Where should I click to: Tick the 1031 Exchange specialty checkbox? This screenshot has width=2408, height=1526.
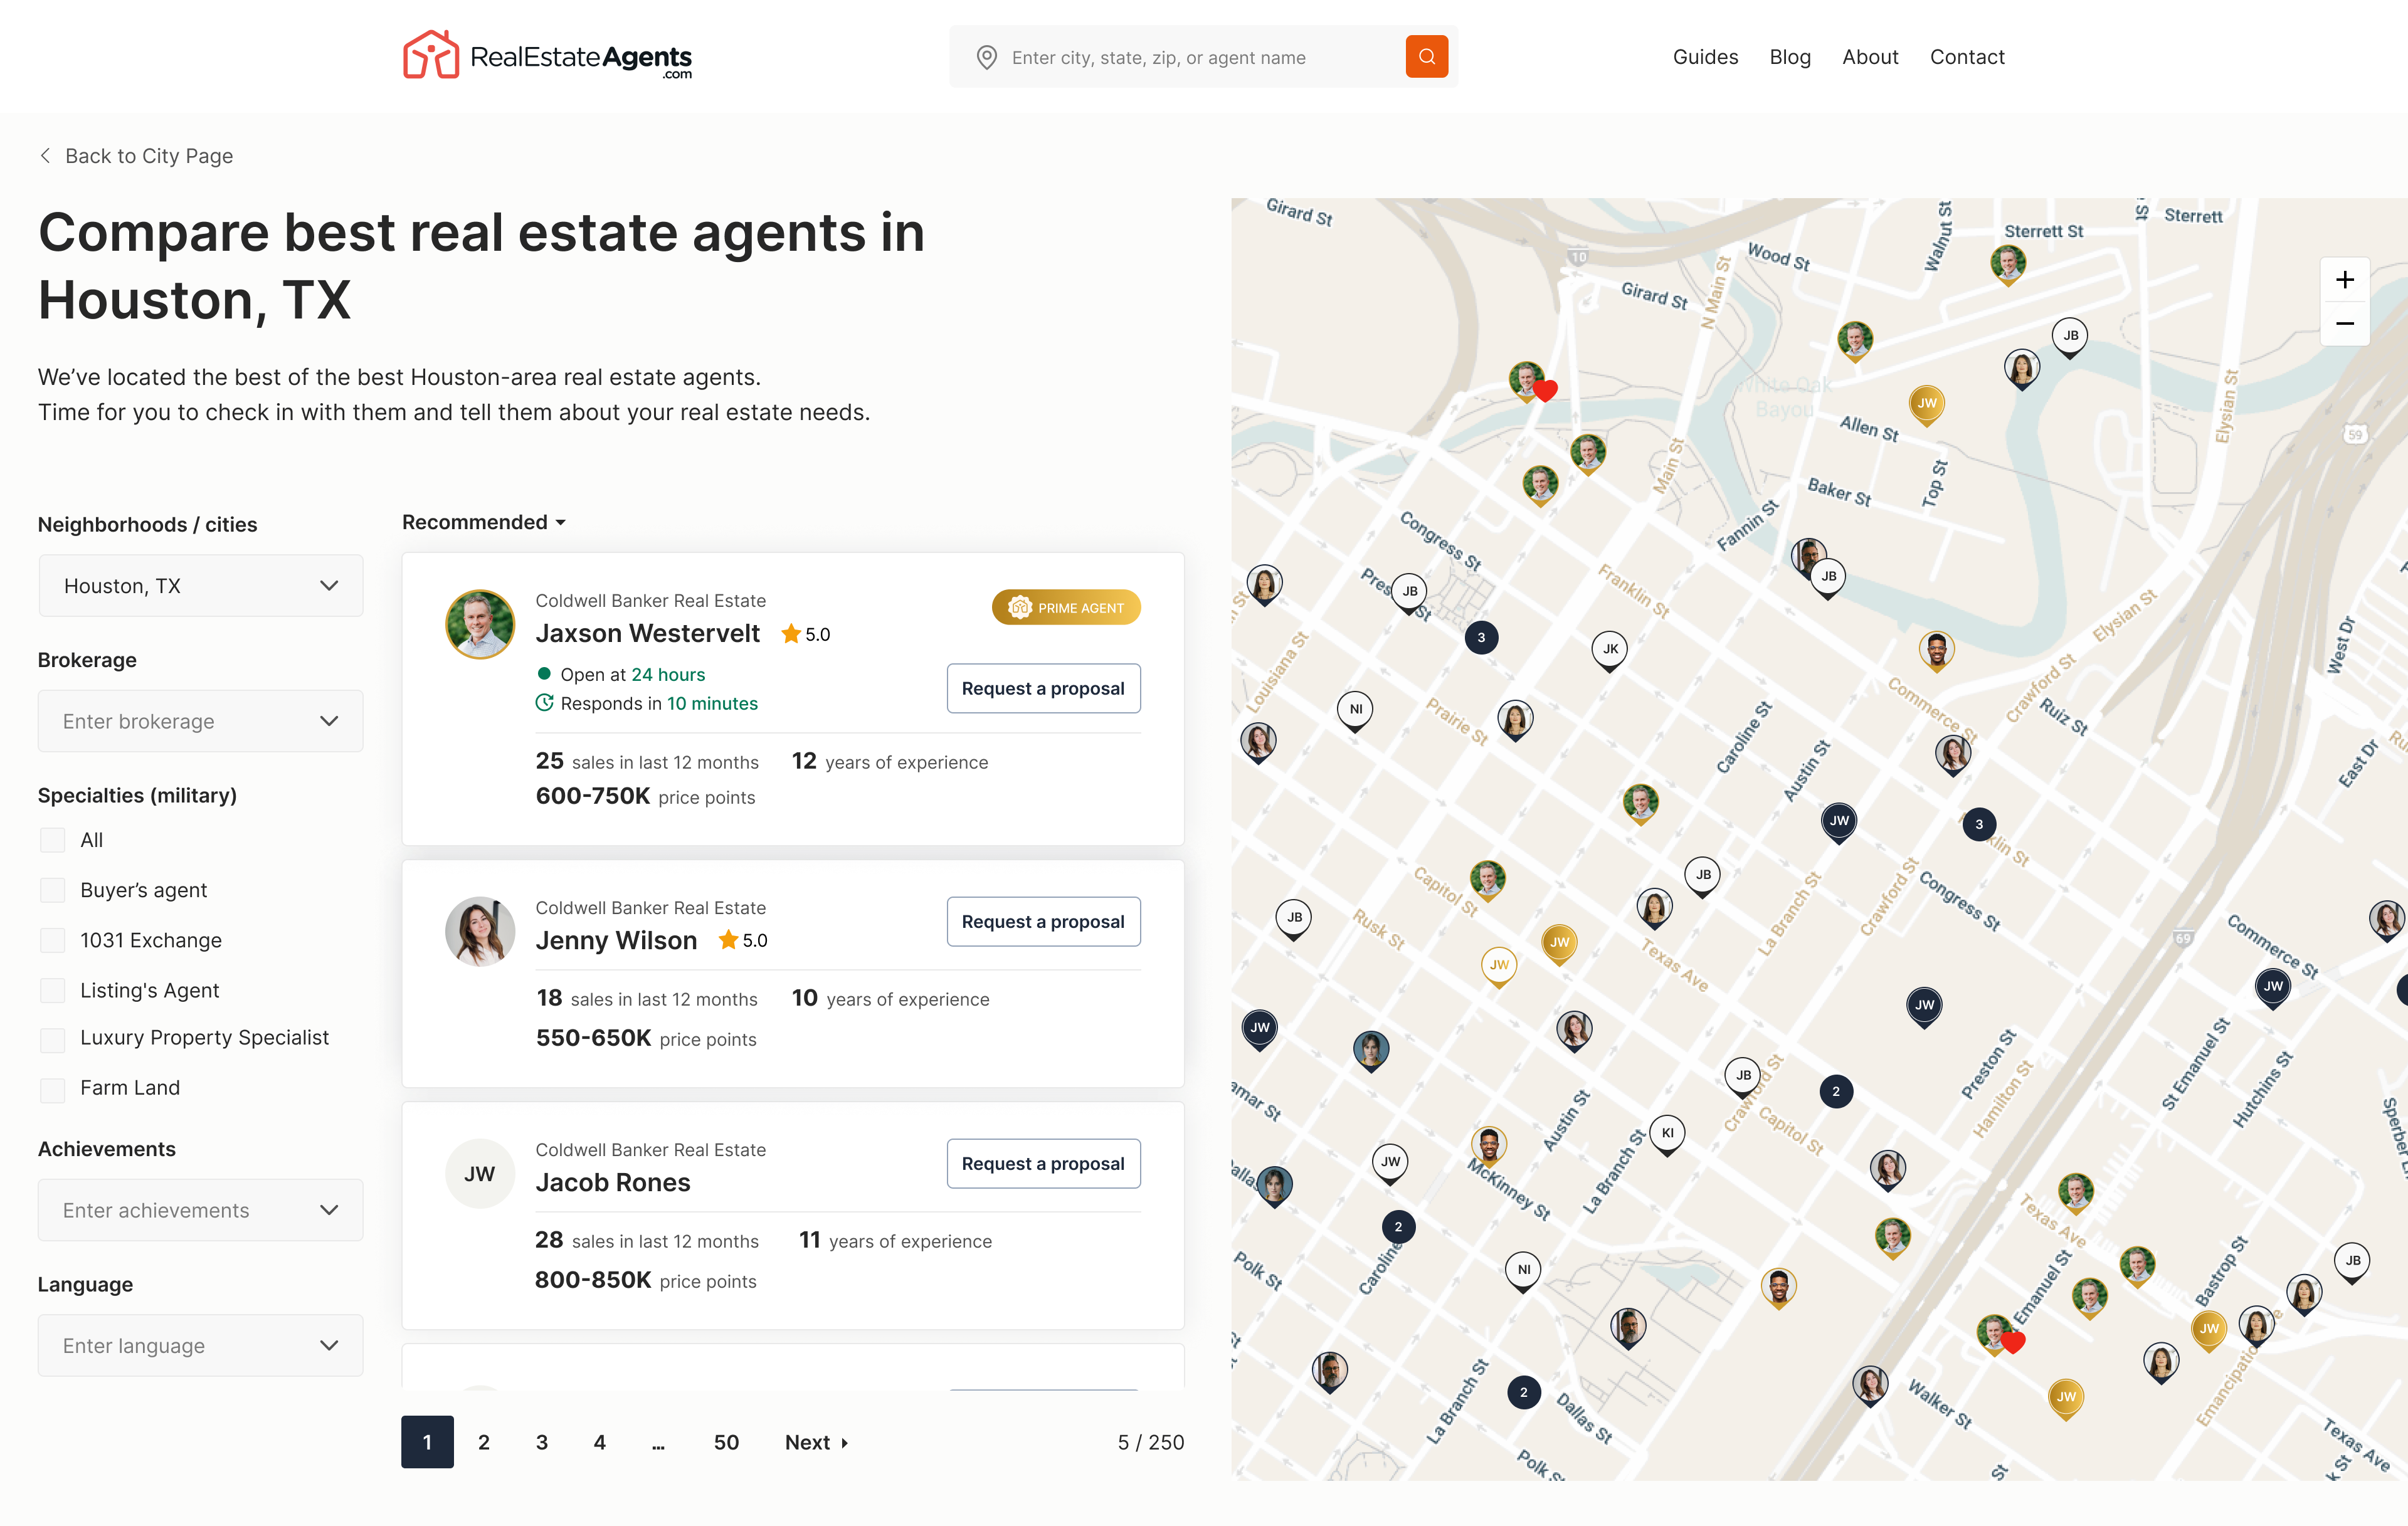coord(53,940)
